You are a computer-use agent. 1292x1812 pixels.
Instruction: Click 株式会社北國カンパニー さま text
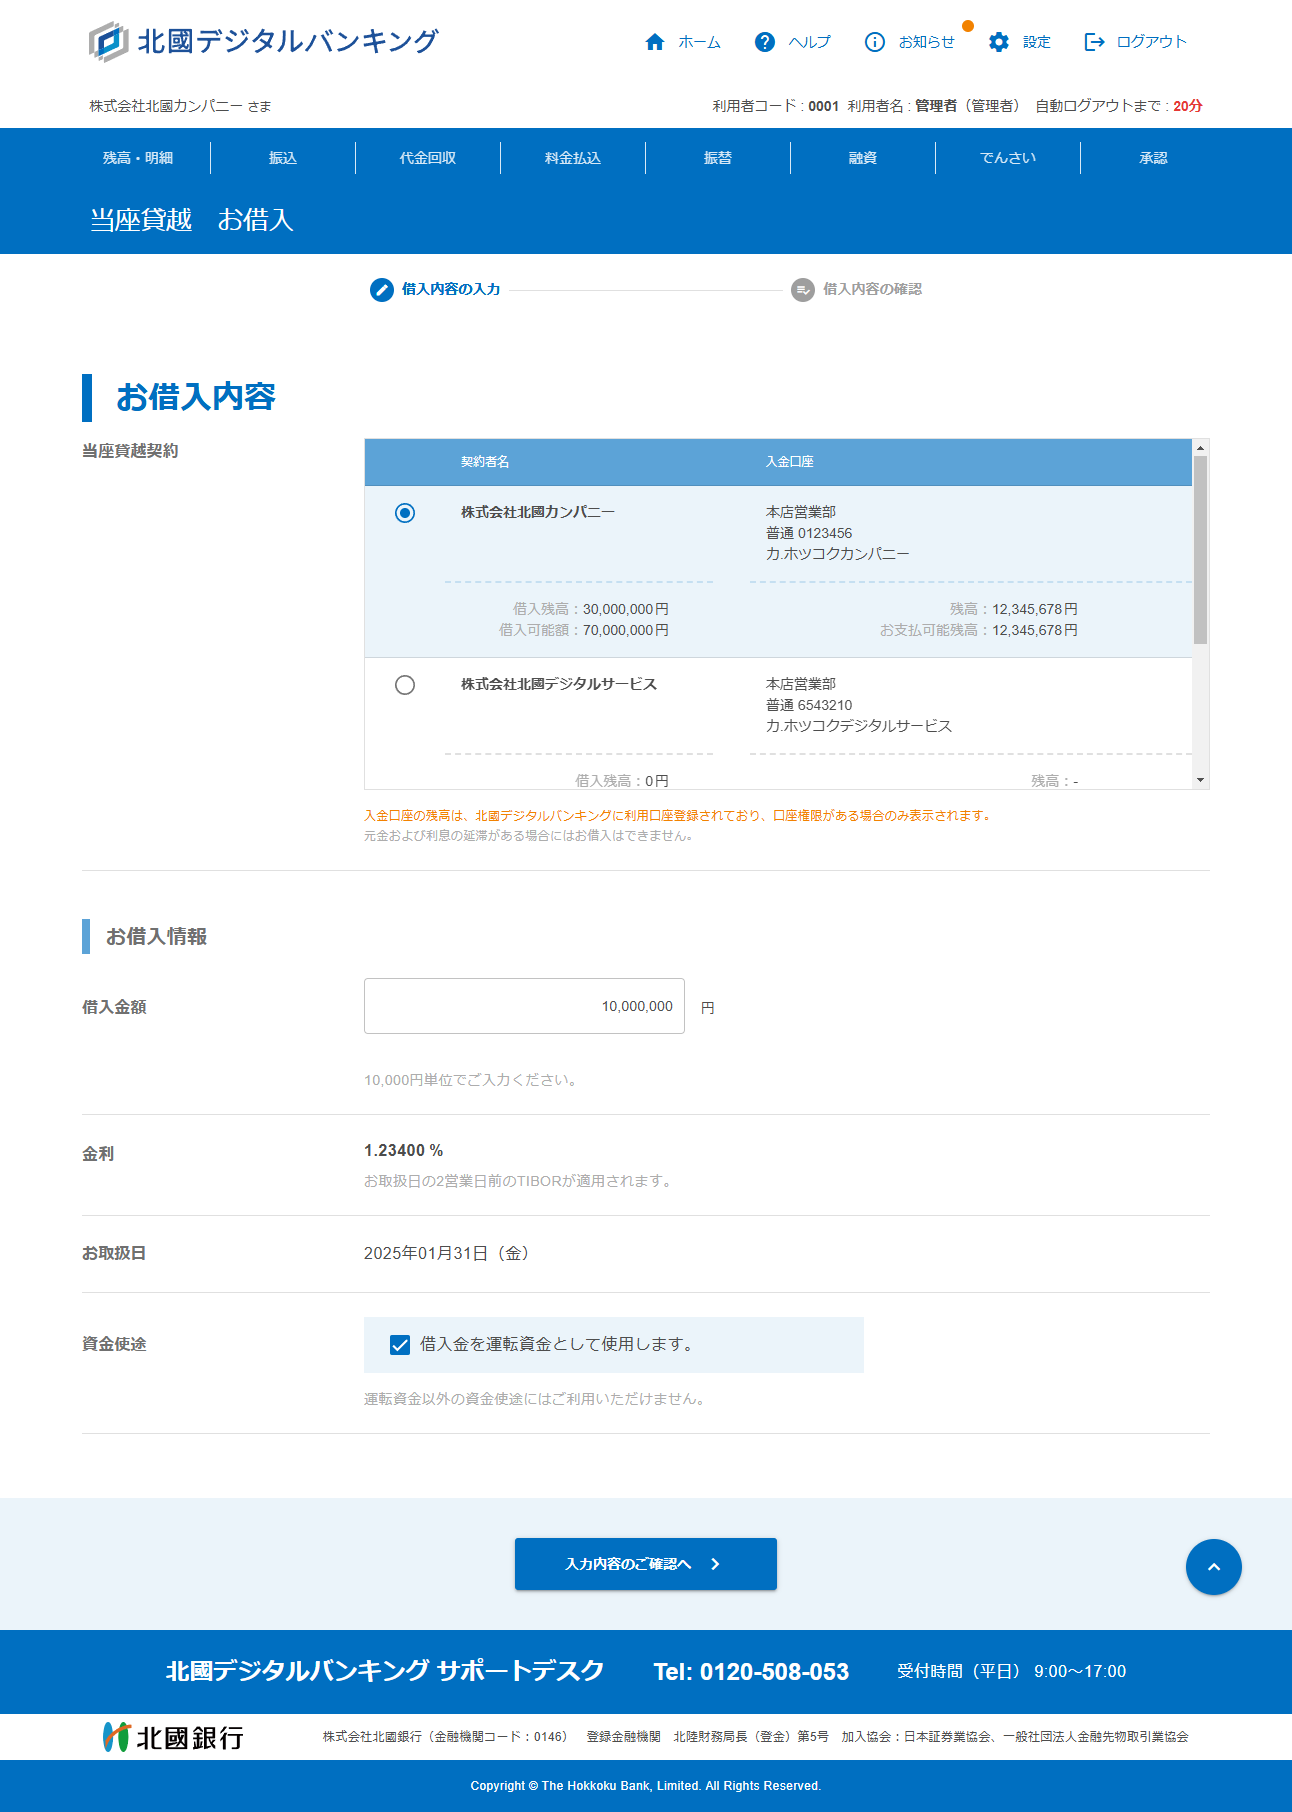pos(180,106)
